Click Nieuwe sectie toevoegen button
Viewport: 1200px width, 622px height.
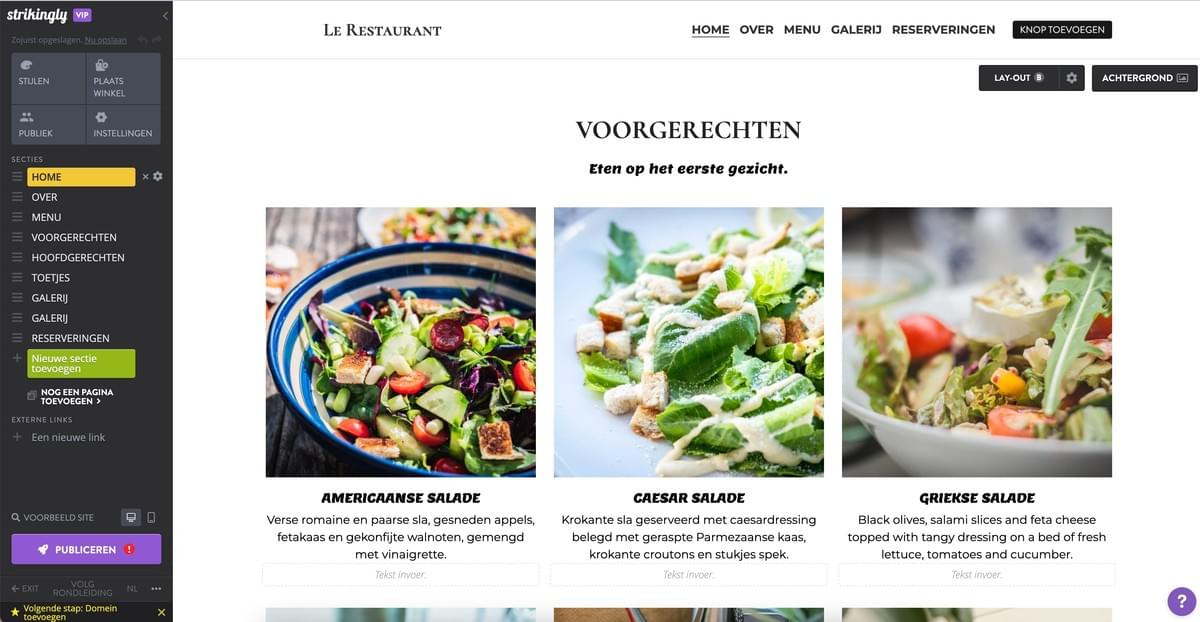(x=81, y=363)
